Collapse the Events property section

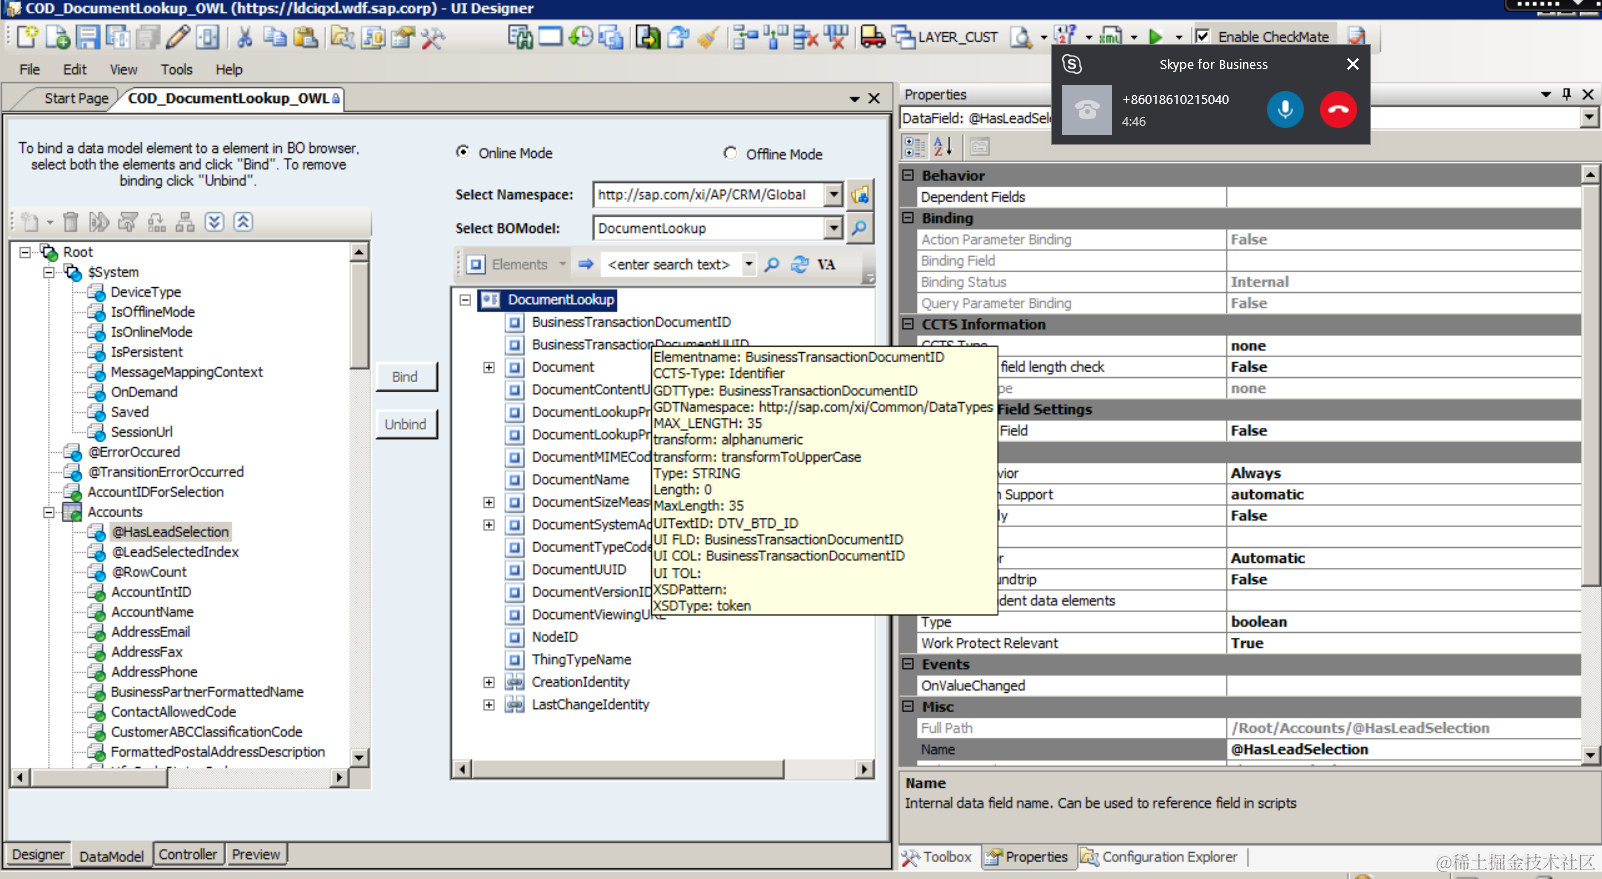[x=909, y=664]
